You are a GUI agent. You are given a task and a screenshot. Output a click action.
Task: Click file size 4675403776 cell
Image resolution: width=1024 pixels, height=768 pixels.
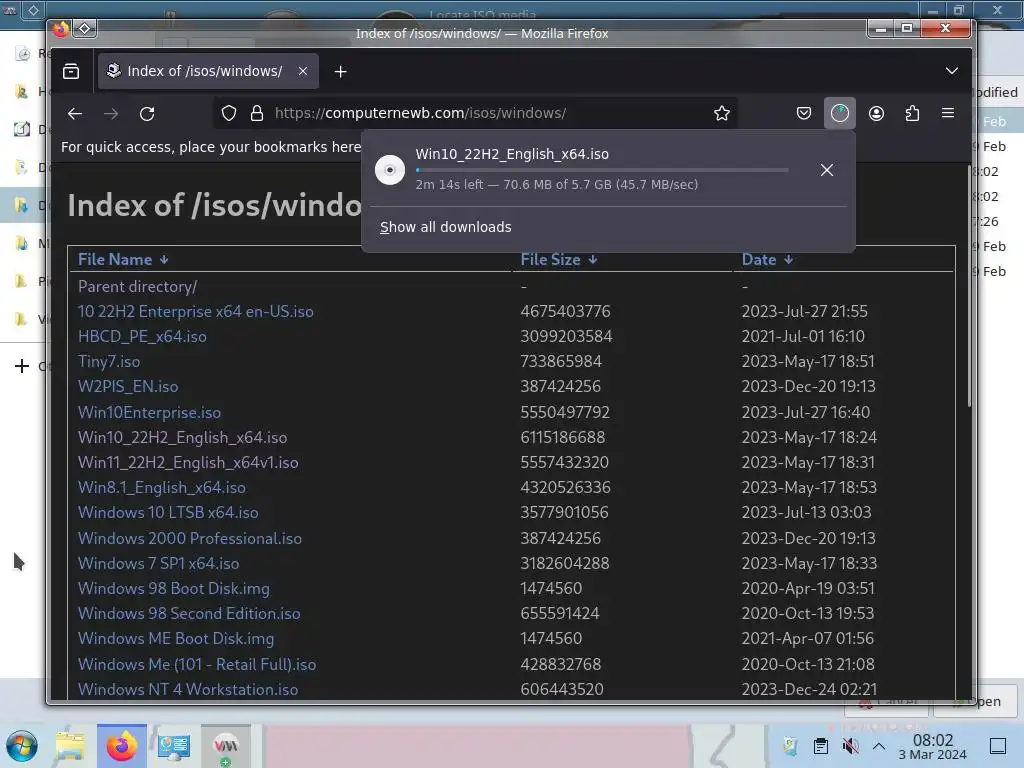coord(566,312)
